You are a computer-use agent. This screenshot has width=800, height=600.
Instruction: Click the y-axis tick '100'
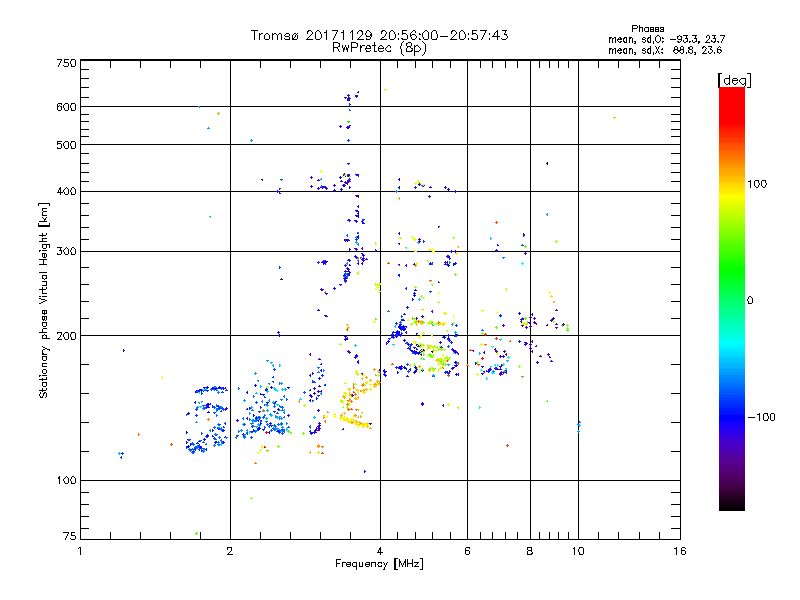(67, 481)
